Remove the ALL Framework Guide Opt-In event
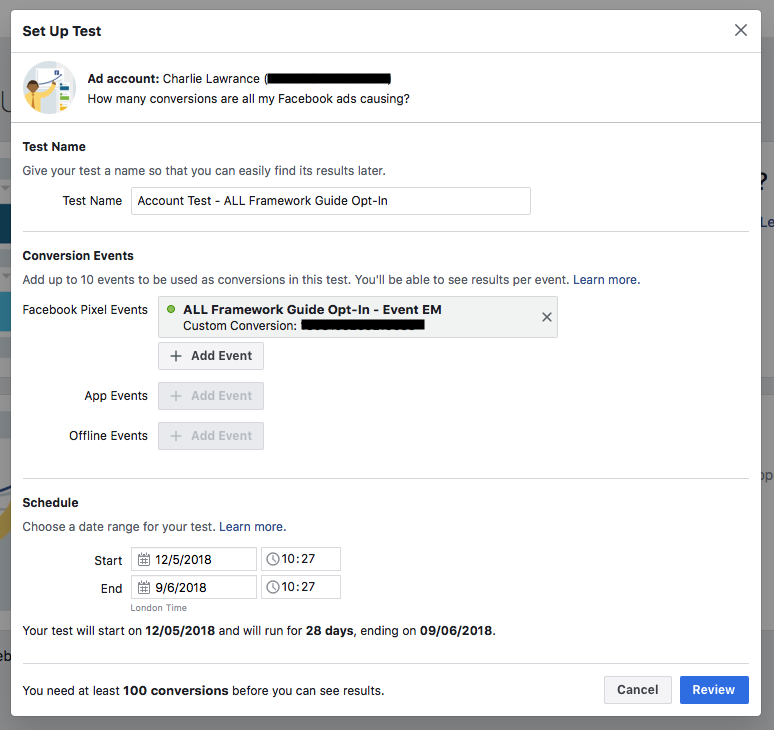 (546, 317)
